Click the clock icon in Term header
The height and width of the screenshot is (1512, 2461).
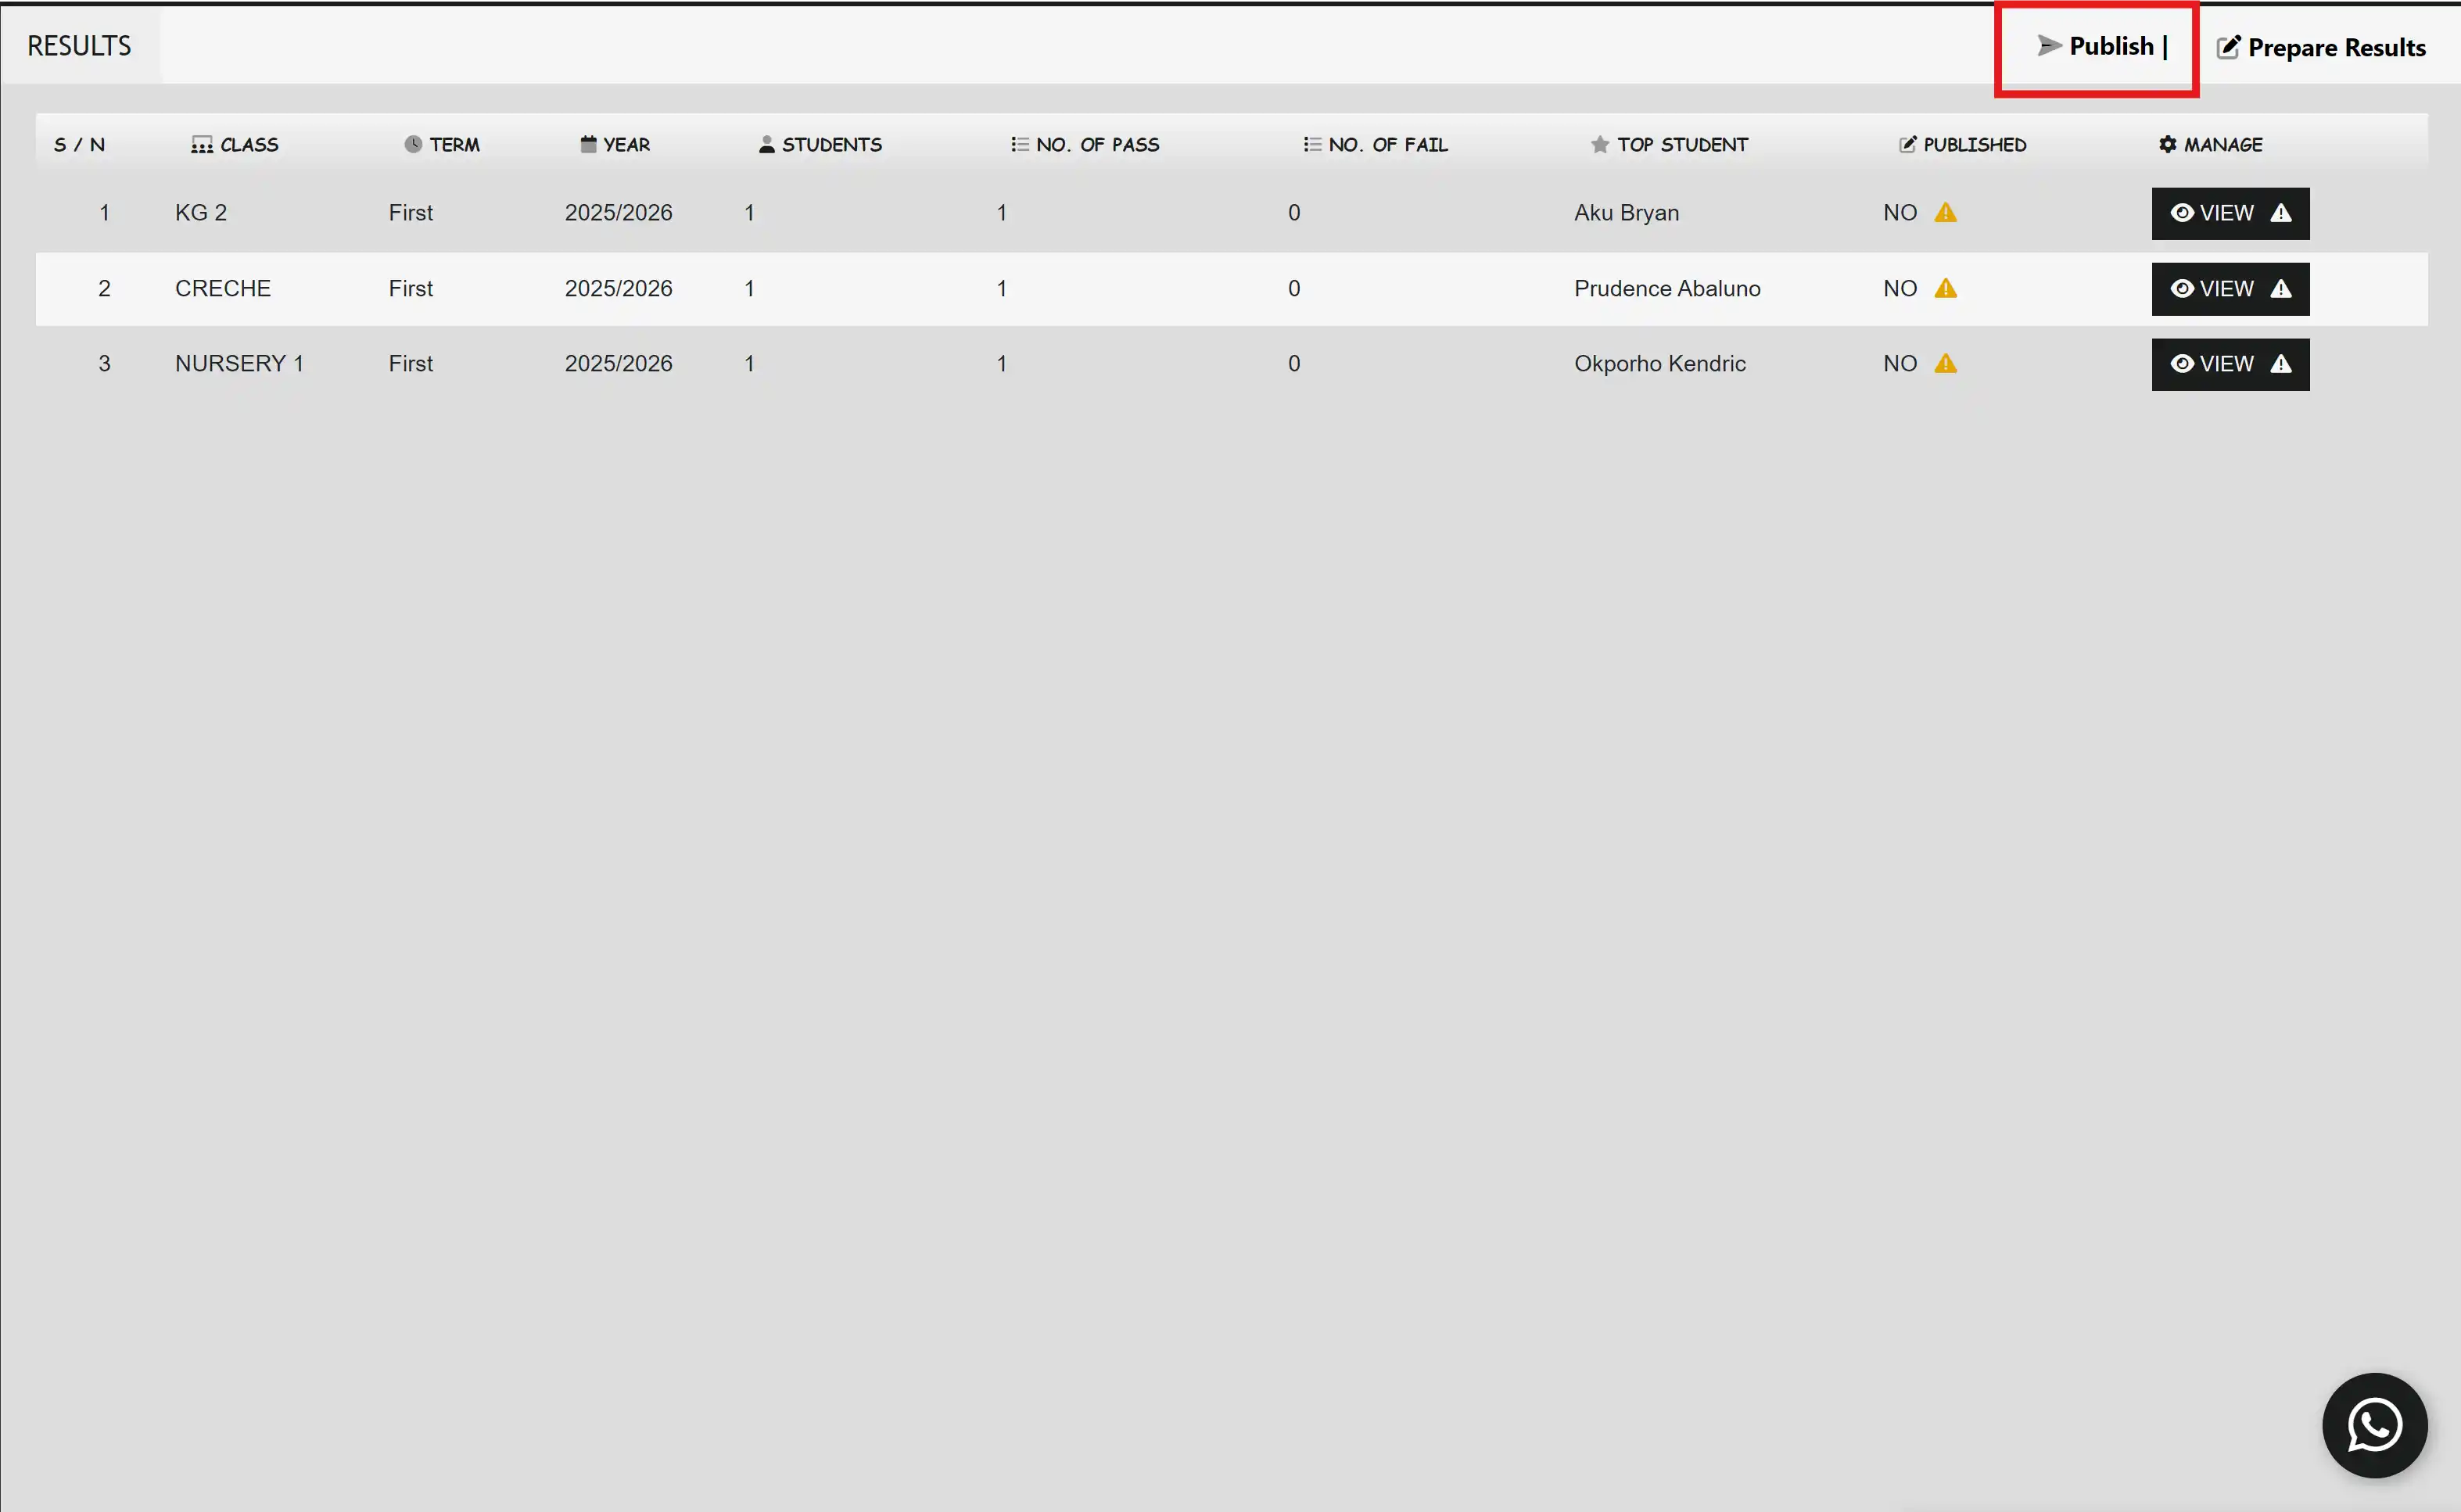[x=413, y=144]
